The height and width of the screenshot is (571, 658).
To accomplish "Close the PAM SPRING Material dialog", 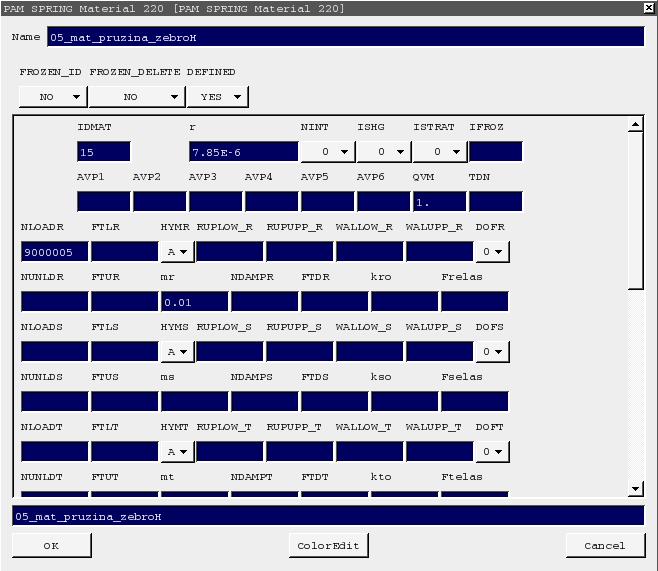I will coord(649,8).
